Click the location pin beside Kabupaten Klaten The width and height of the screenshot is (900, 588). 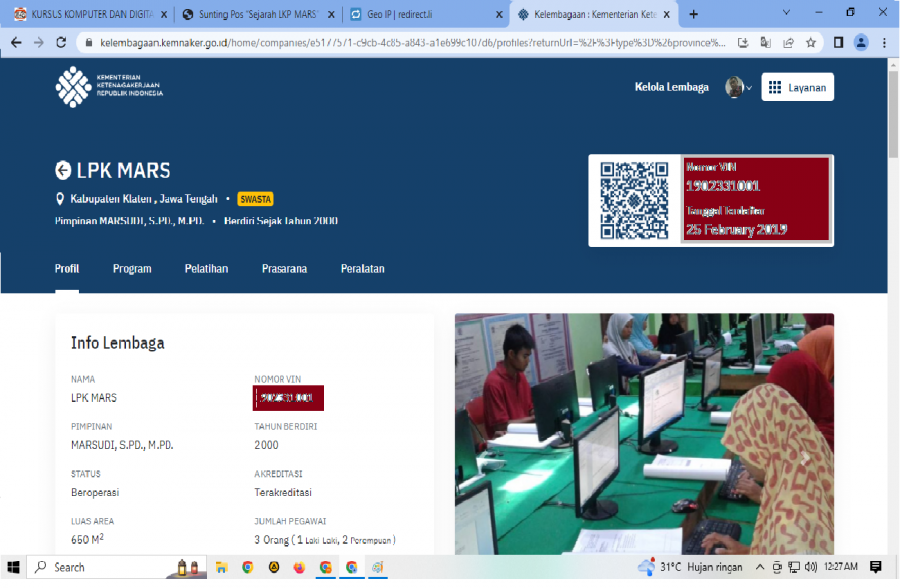[59, 199]
